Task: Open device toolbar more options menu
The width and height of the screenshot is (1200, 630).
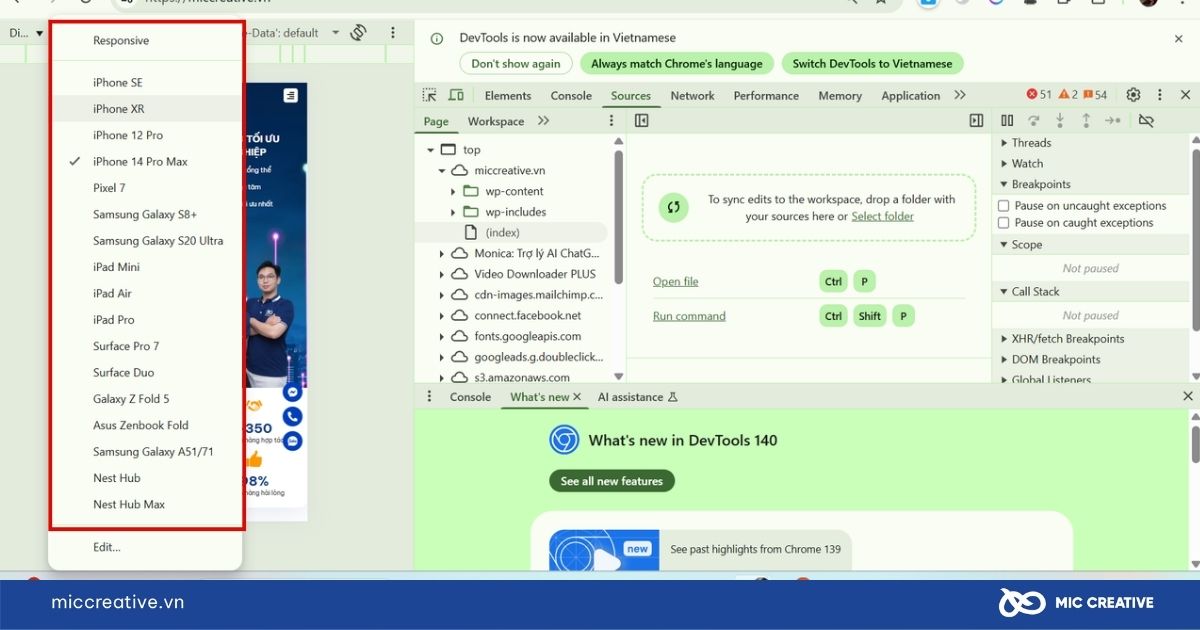Action: click(393, 33)
